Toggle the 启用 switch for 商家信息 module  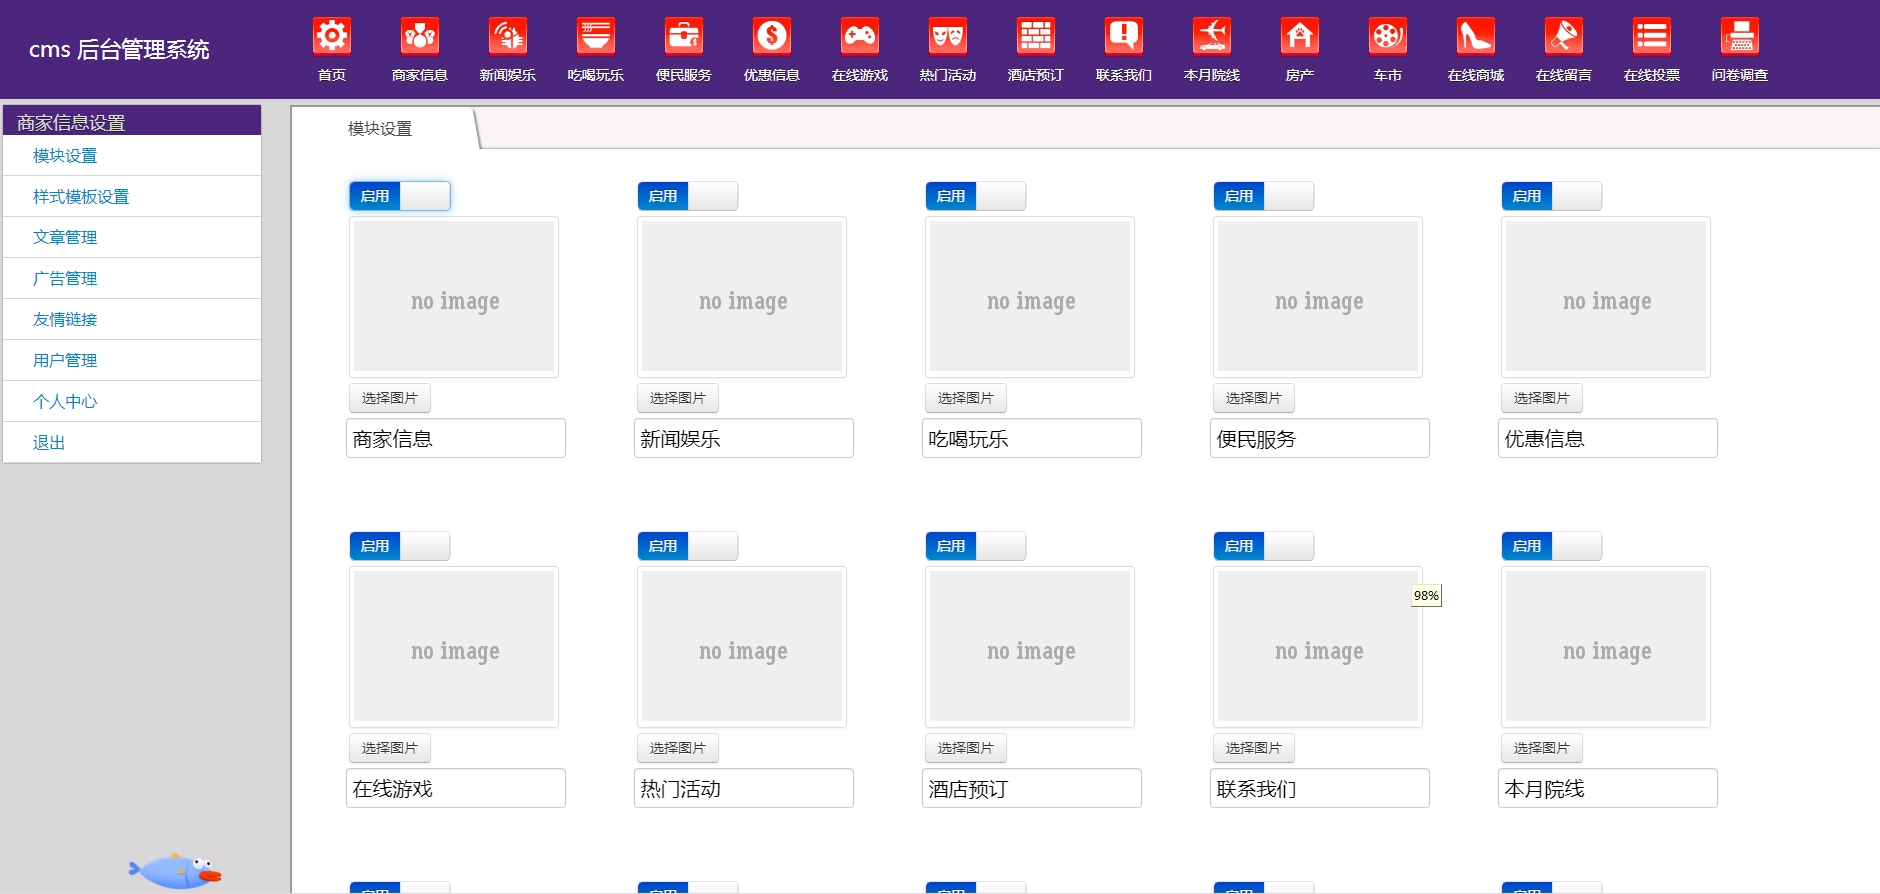(x=400, y=196)
